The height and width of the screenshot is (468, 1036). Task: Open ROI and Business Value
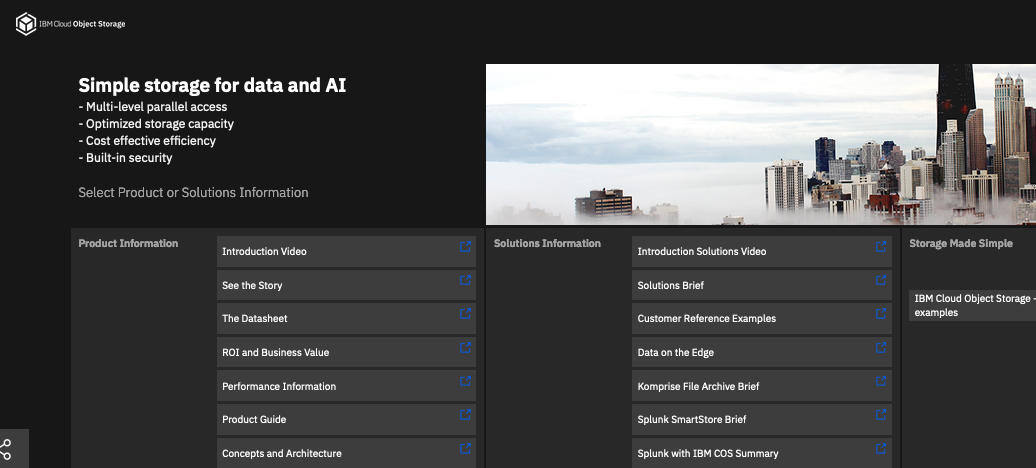(x=346, y=352)
